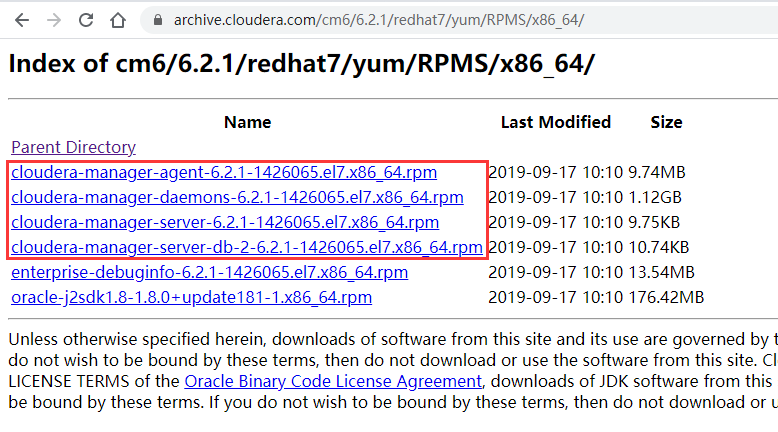Download cloudera-manager-server-6.2.1-1426065 rpm
Screen dimensions: 778x432
coord(225,222)
